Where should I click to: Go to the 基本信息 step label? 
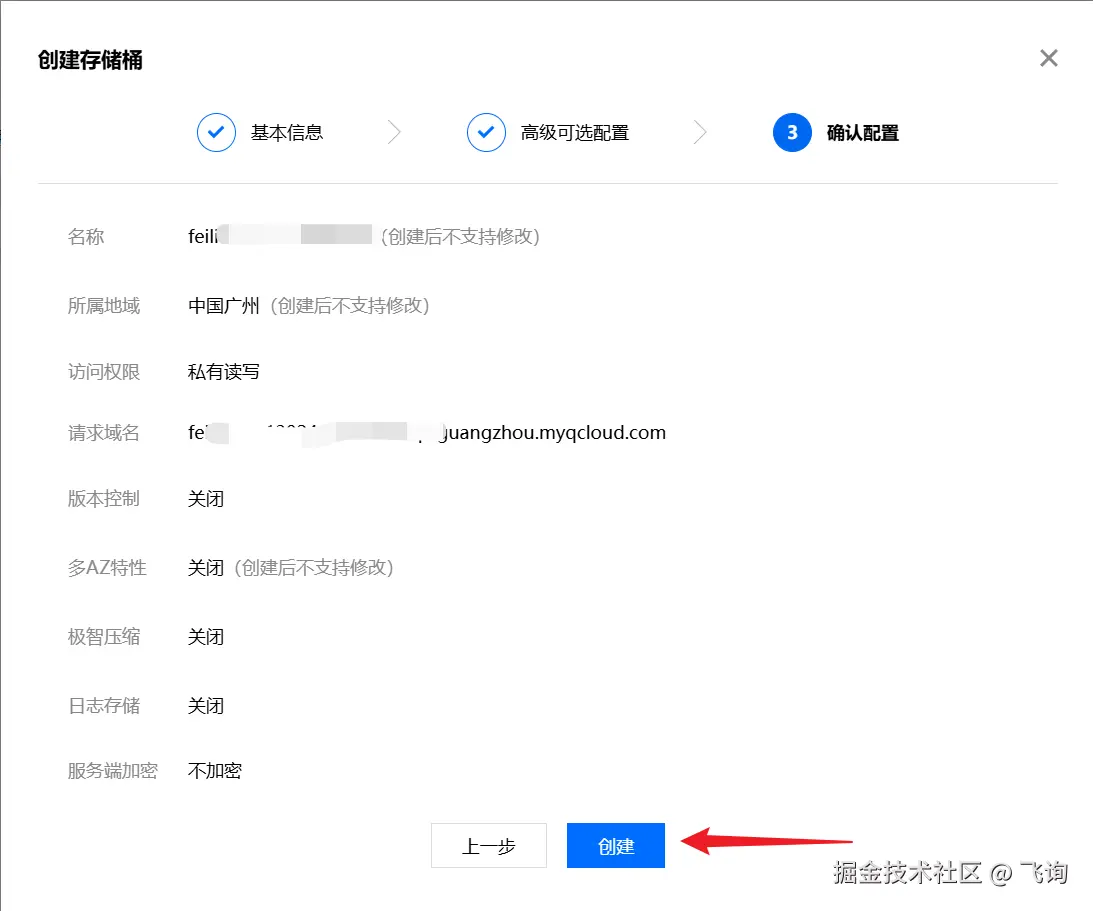tap(286, 132)
